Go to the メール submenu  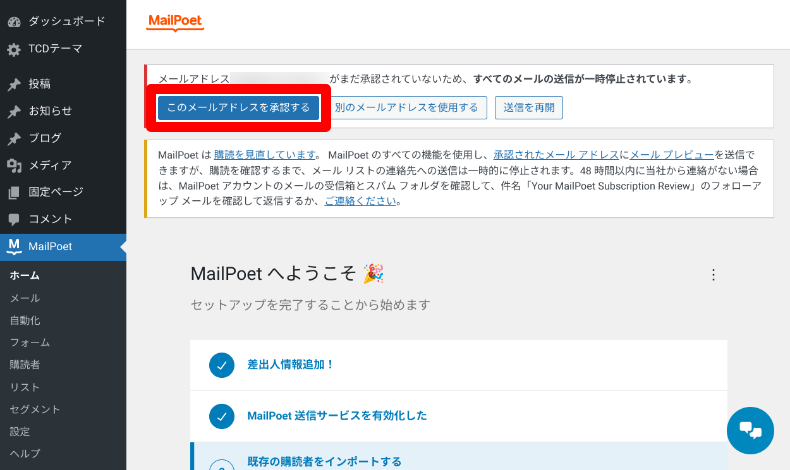pyautogui.click(x=25, y=298)
